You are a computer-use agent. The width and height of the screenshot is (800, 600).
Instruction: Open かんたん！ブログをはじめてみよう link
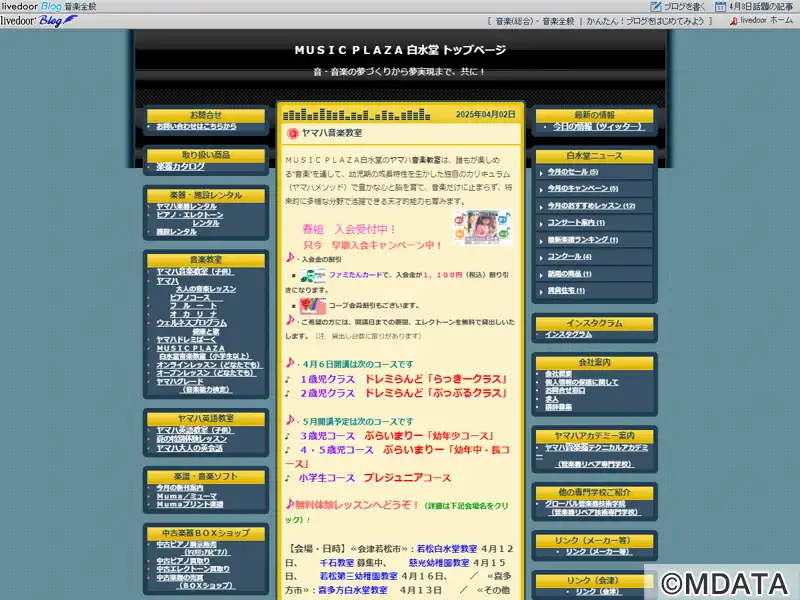(x=645, y=21)
